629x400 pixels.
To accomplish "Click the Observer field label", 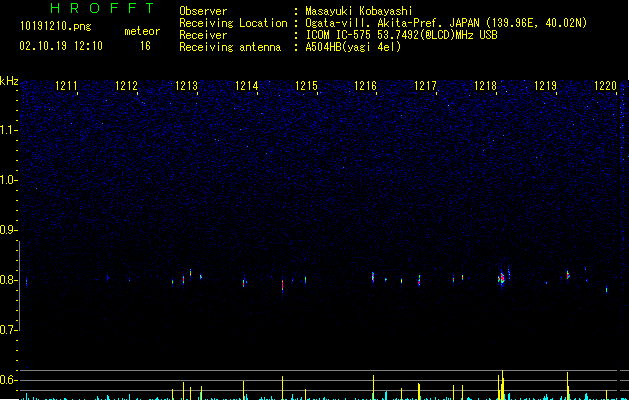I will pos(203,11).
